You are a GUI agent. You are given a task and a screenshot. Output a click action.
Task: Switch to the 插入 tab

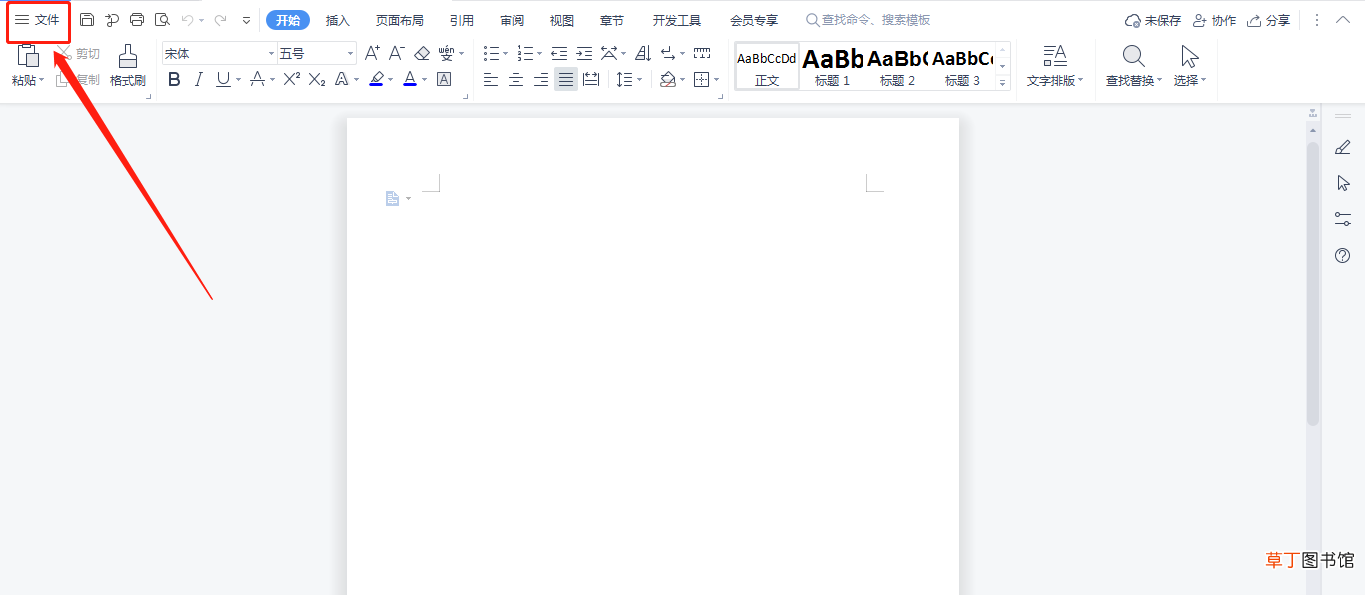click(x=338, y=20)
